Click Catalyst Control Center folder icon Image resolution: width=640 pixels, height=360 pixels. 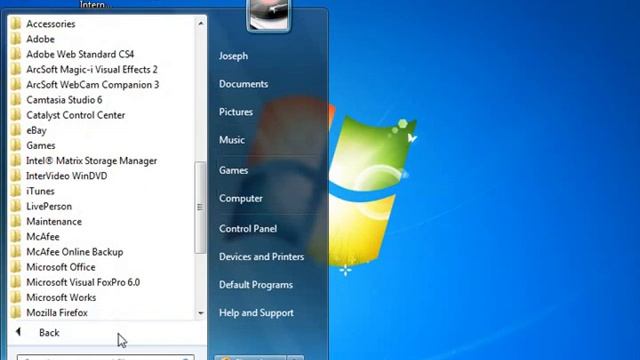click(16, 115)
